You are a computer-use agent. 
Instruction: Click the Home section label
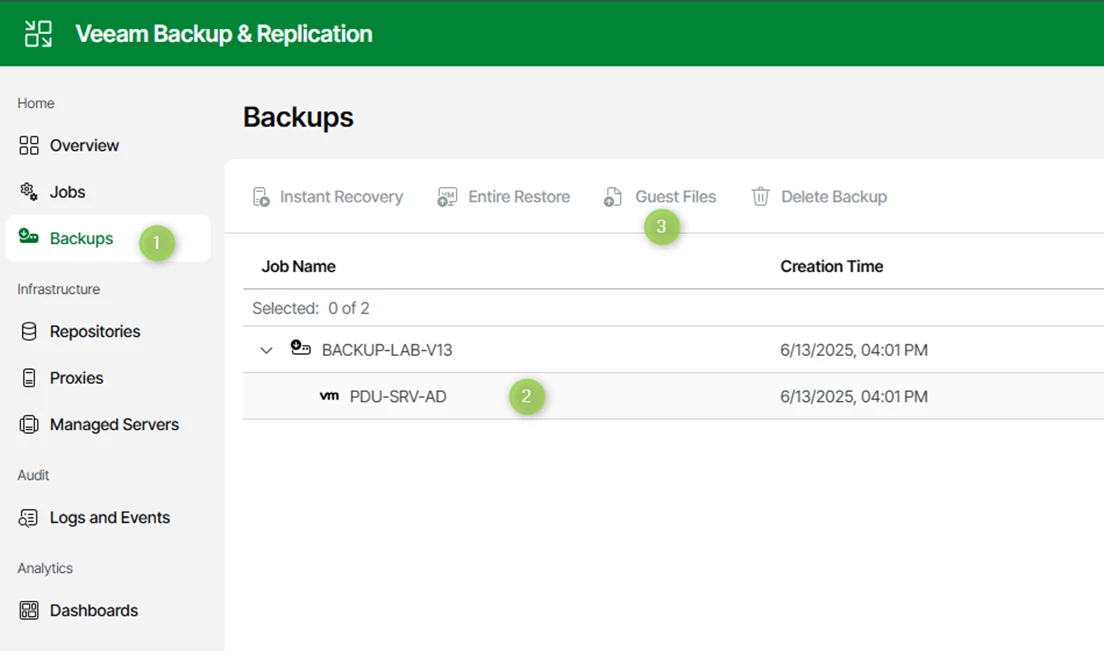(x=36, y=103)
